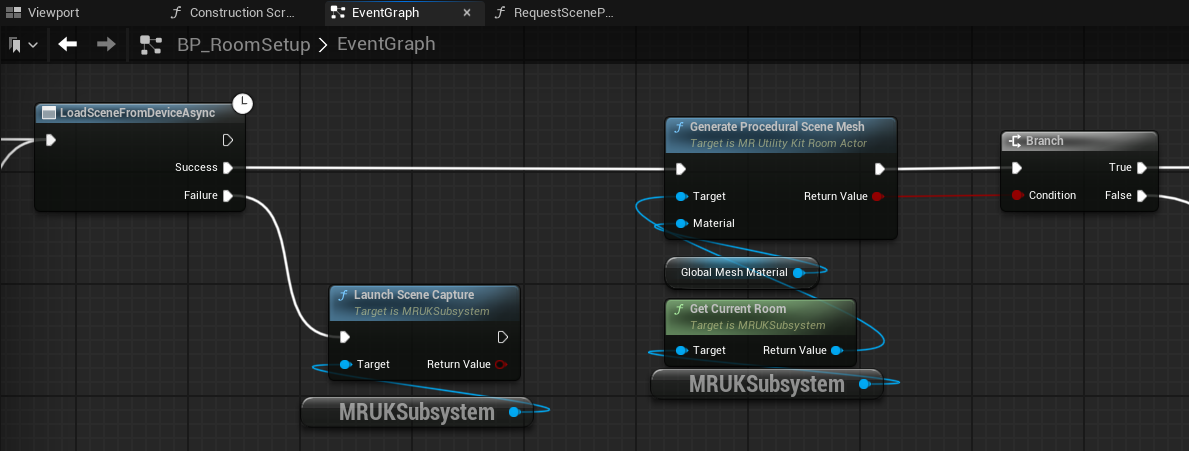The height and width of the screenshot is (451, 1189).
Task: Click EventGraph in the breadcrumb path
Action: pos(386,45)
